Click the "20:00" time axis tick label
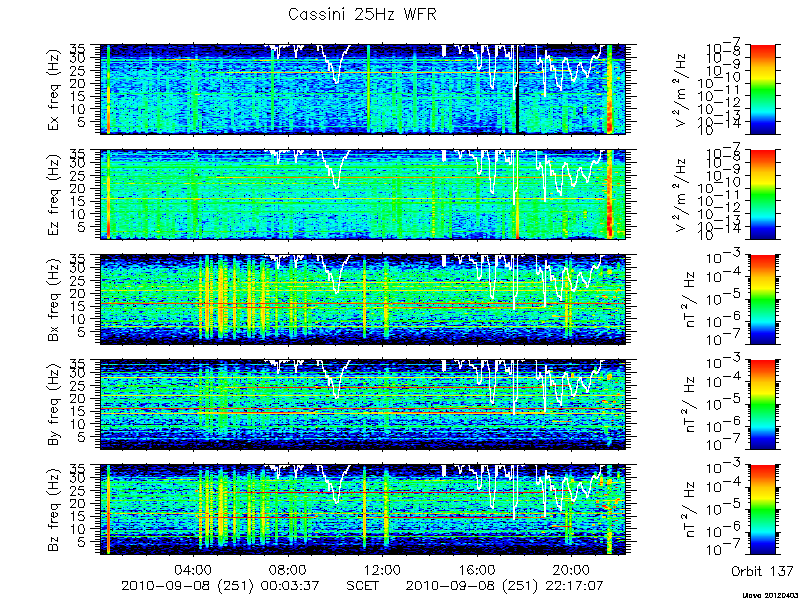The width and height of the screenshot is (800, 600). [571, 570]
